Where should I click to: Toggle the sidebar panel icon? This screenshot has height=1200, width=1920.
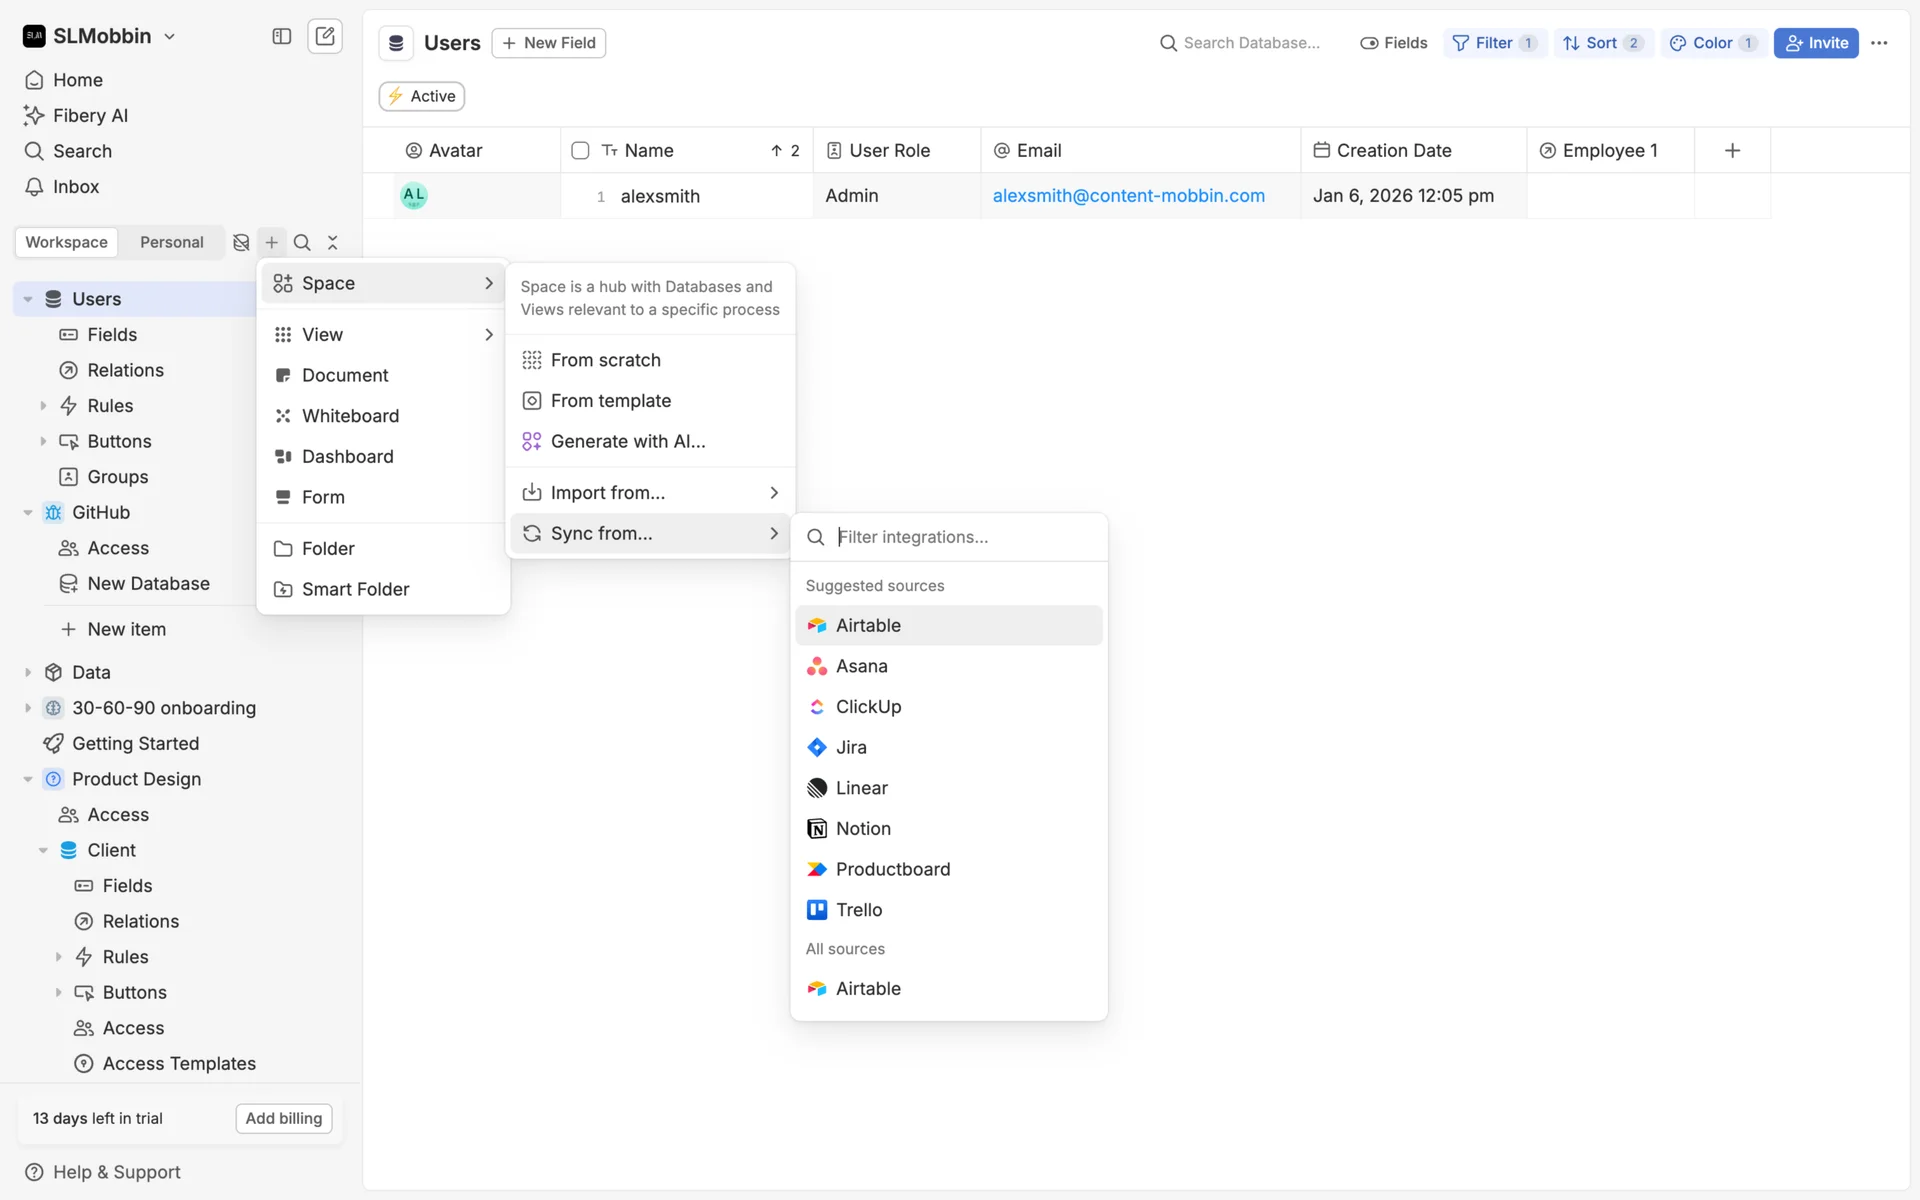tap(281, 37)
